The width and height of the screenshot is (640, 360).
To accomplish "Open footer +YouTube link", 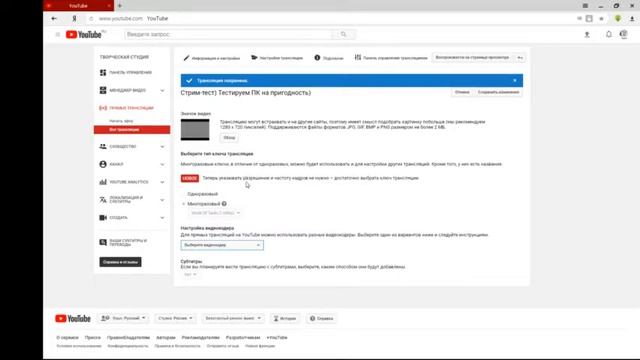I will click(x=277, y=338).
